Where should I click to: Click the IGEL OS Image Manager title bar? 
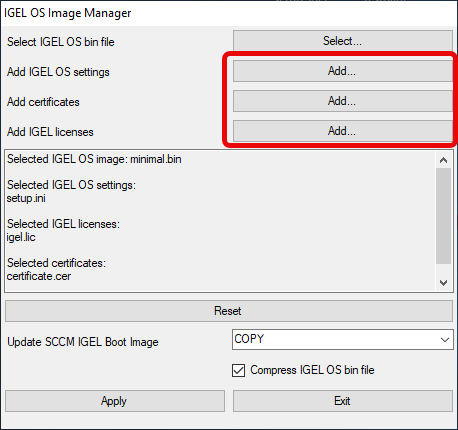click(x=229, y=13)
